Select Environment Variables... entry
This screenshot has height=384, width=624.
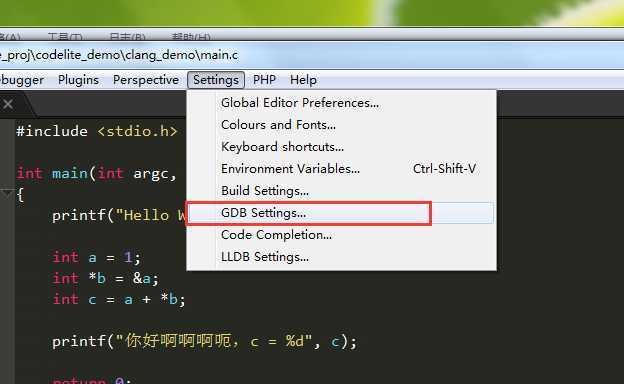[341, 169]
